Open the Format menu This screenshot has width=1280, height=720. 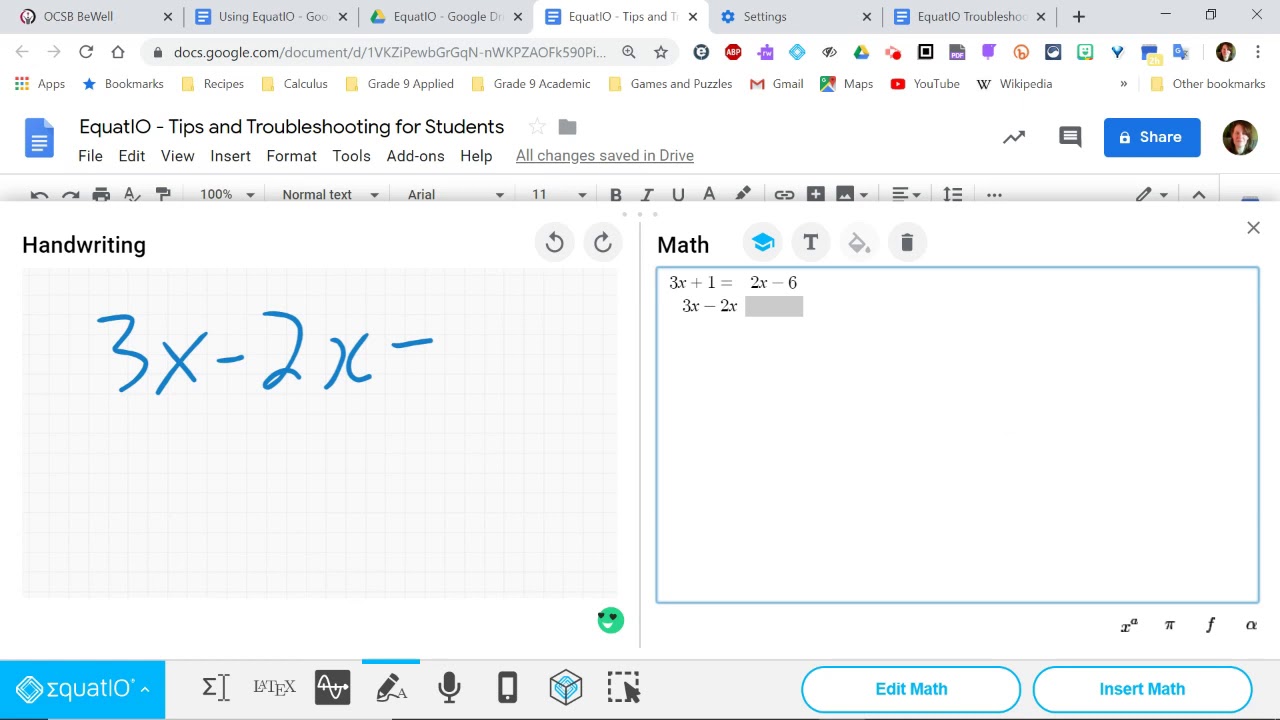click(x=291, y=156)
